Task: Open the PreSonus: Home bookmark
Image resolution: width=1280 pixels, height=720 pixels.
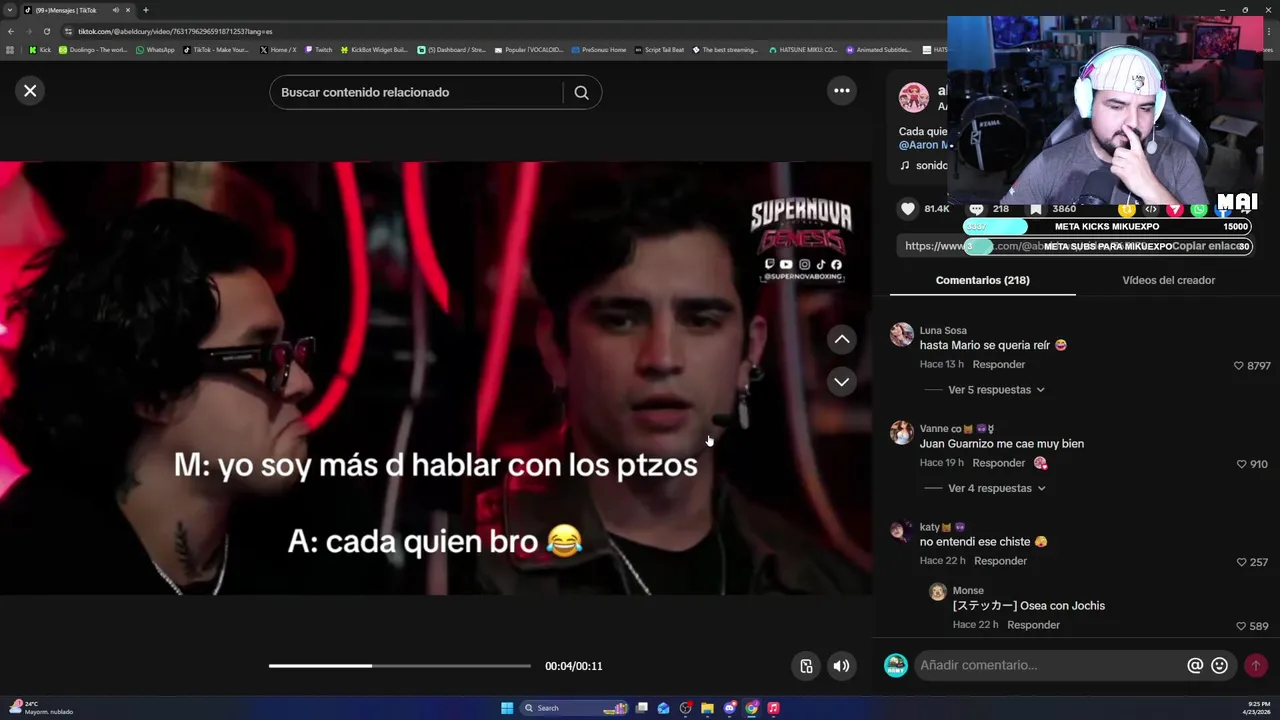Action: pyautogui.click(x=598, y=49)
